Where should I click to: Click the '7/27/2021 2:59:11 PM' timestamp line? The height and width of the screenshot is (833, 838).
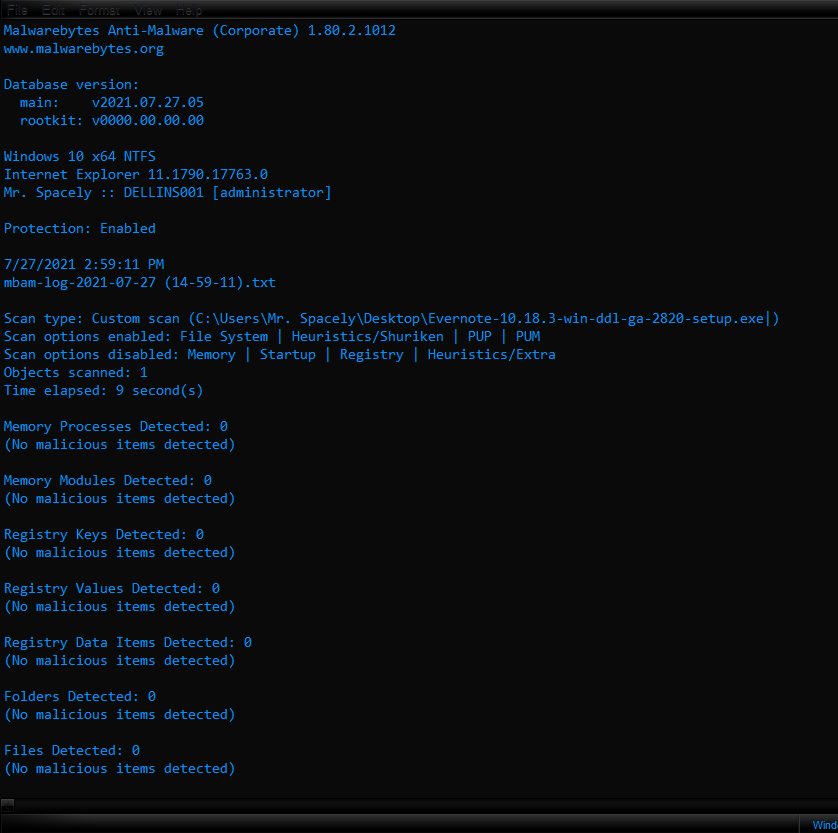[x=84, y=264]
